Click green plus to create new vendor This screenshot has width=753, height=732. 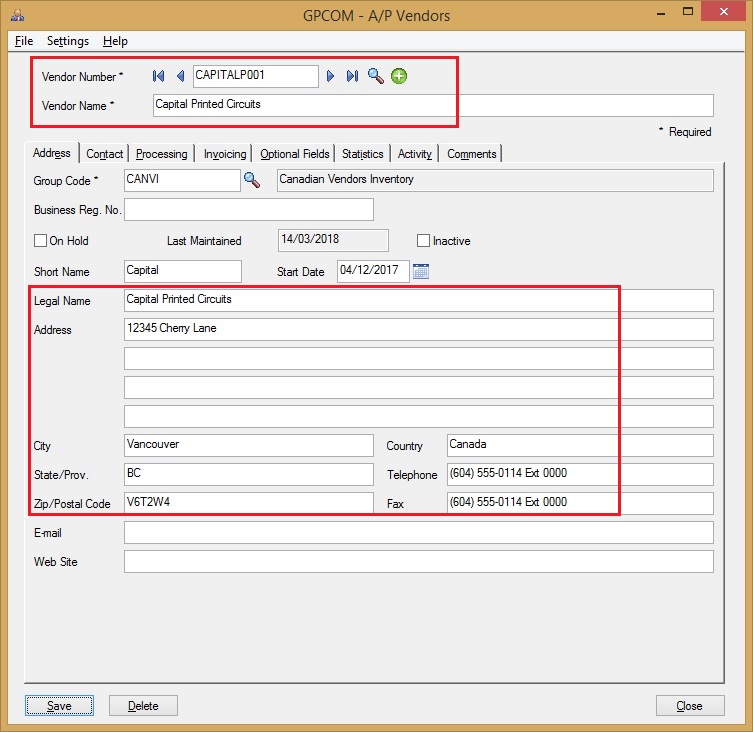399,76
